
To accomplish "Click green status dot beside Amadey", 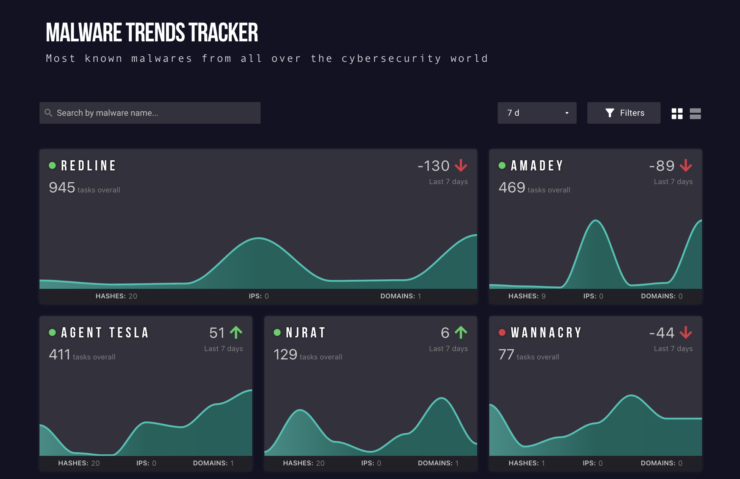I will (x=502, y=165).
